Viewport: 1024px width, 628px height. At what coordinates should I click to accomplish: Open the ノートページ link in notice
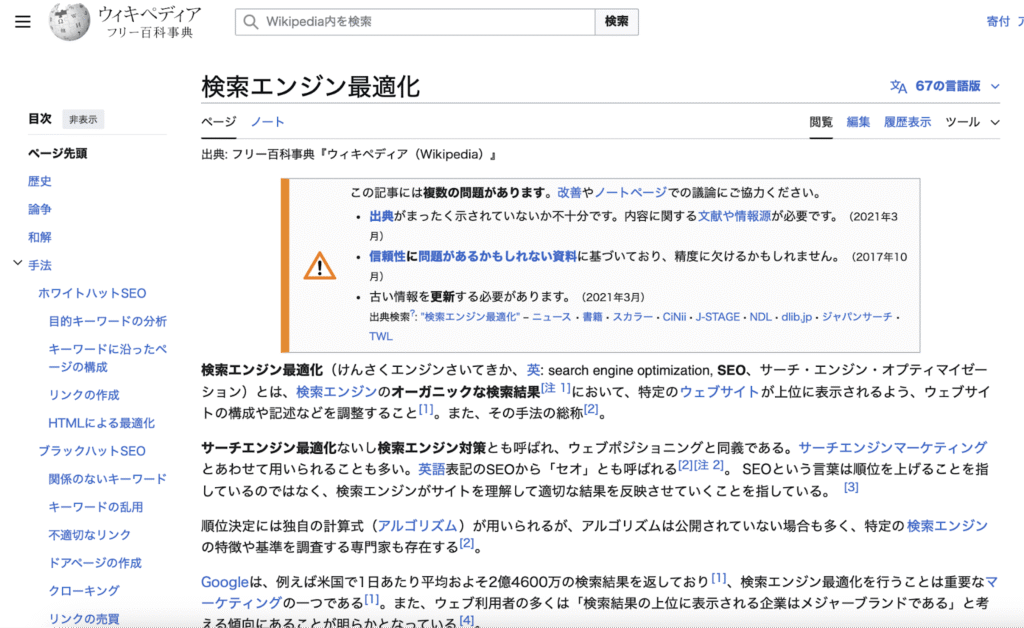(x=630, y=193)
